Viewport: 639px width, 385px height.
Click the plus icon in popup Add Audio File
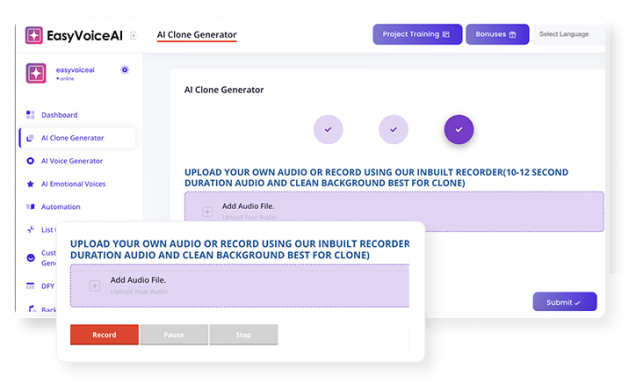tap(95, 286)
